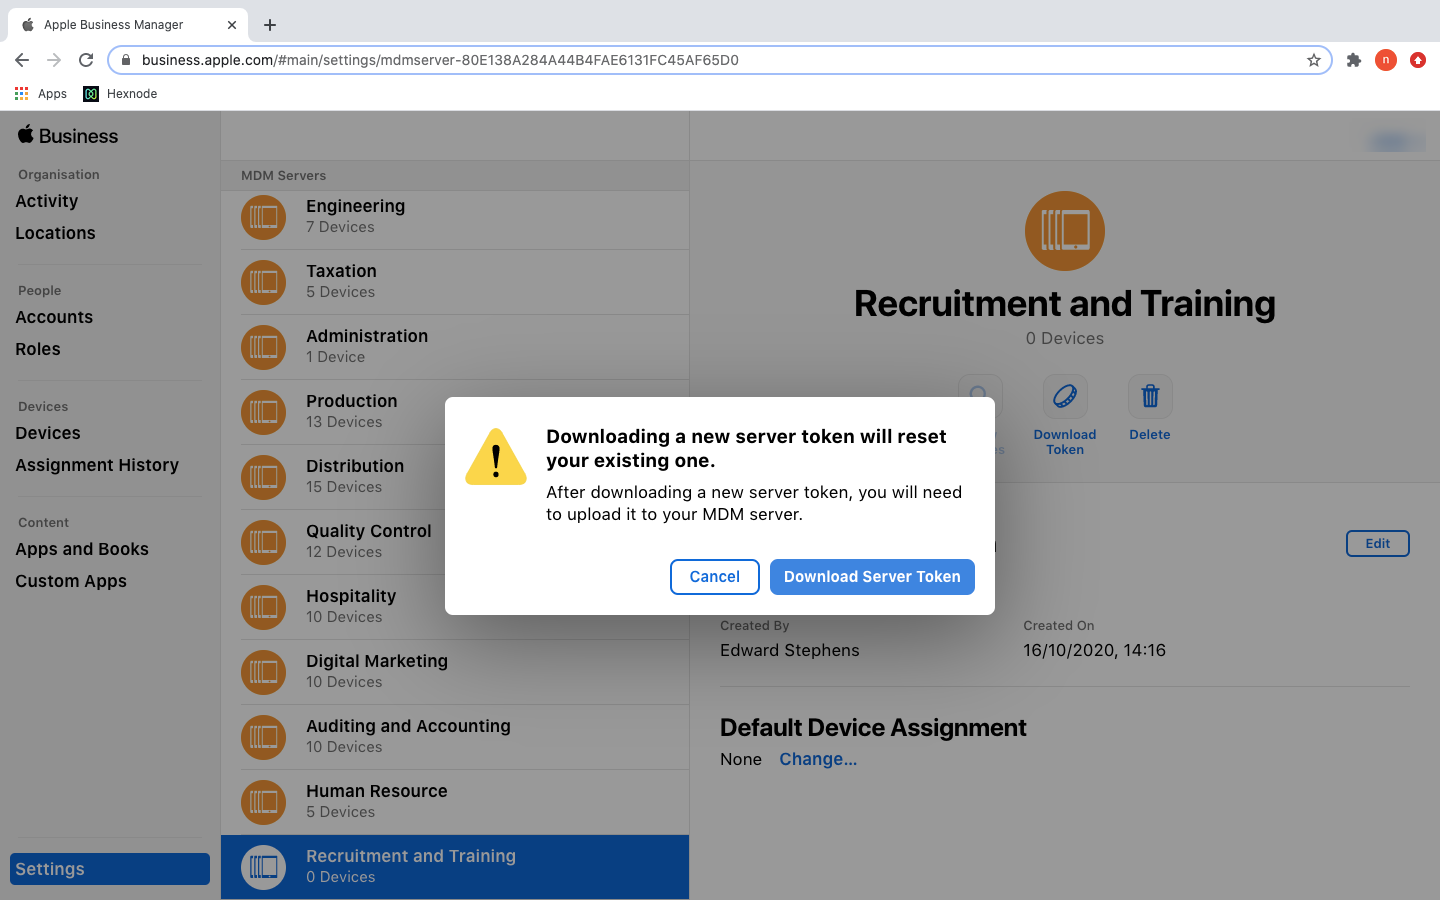Image resolution: width=1440 pixels, height=900 pixels.
Task: Open Devices in the sidebar
Action: pyautogui.click(x=48, y=433)
